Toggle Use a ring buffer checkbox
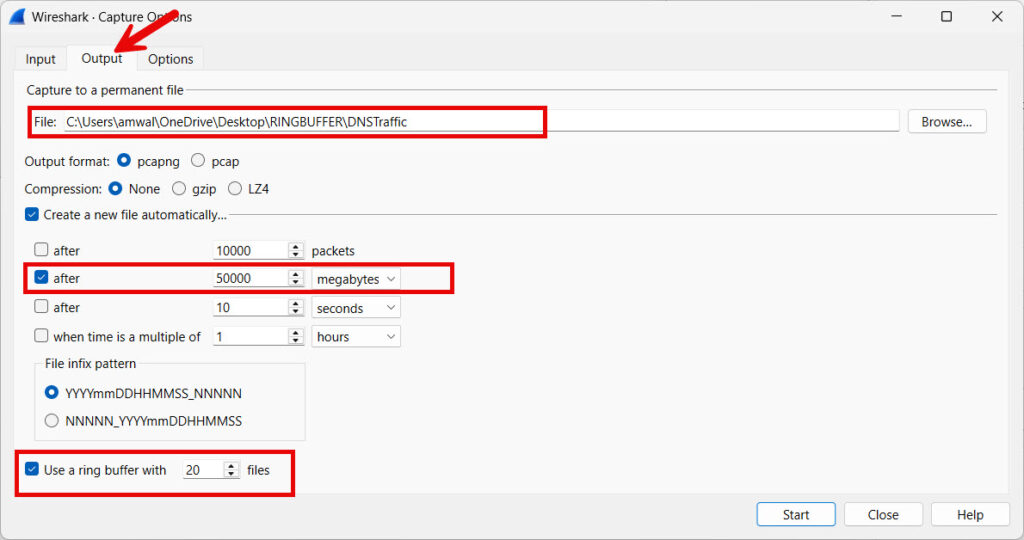Image resolution: width=1024 pixels, height=540 pixels. coord(32,470)
